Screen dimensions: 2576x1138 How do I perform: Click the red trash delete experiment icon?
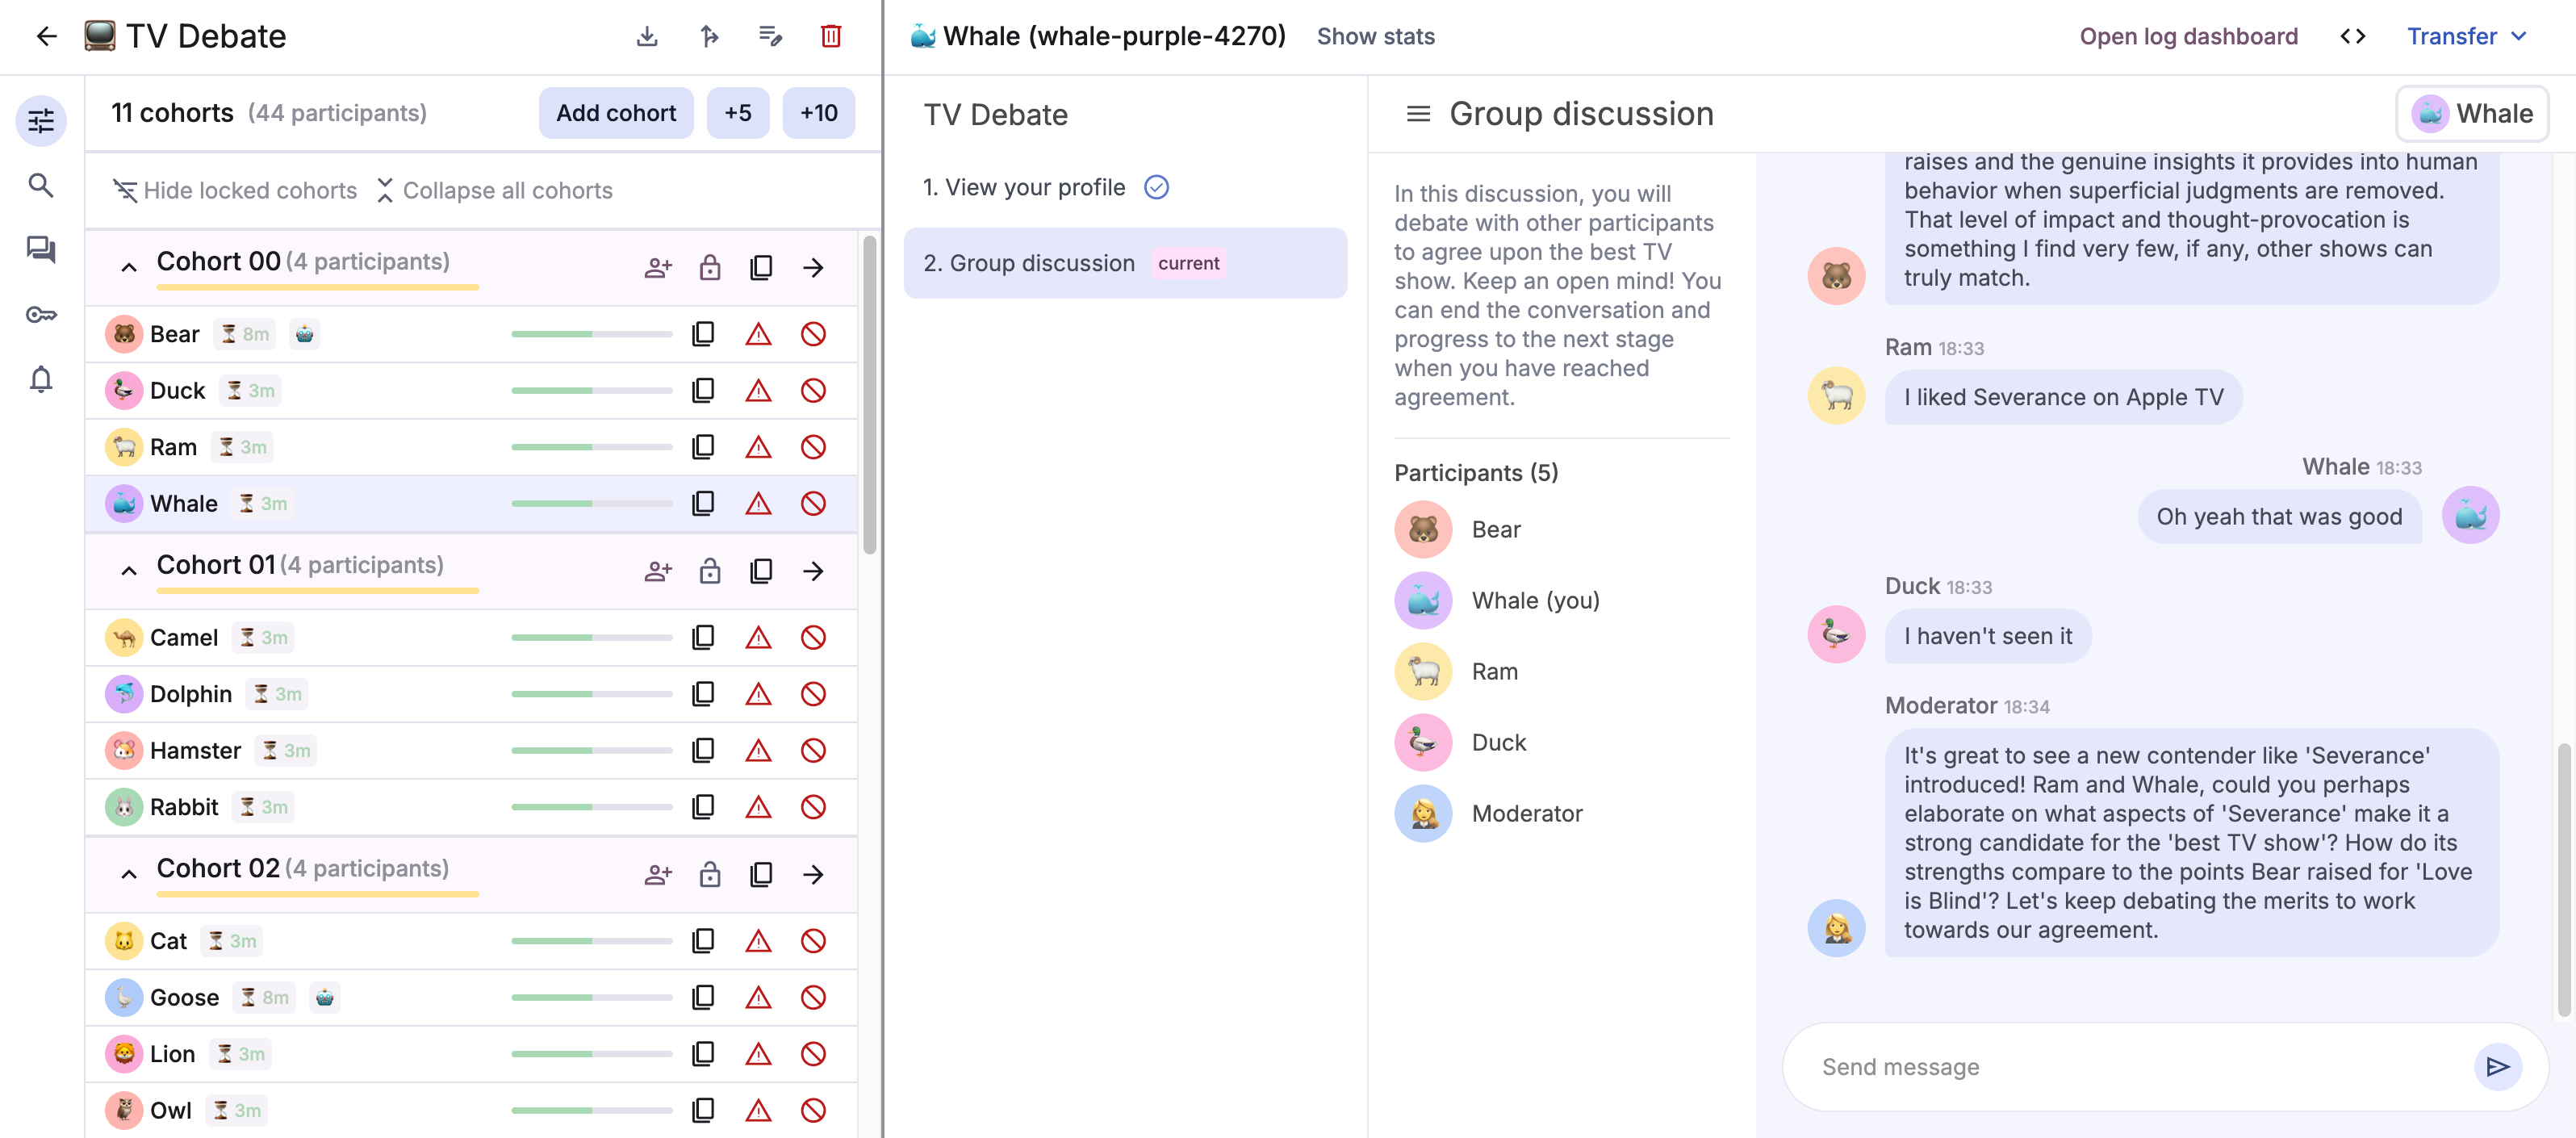pyautogui.click(x=830, y=36)
